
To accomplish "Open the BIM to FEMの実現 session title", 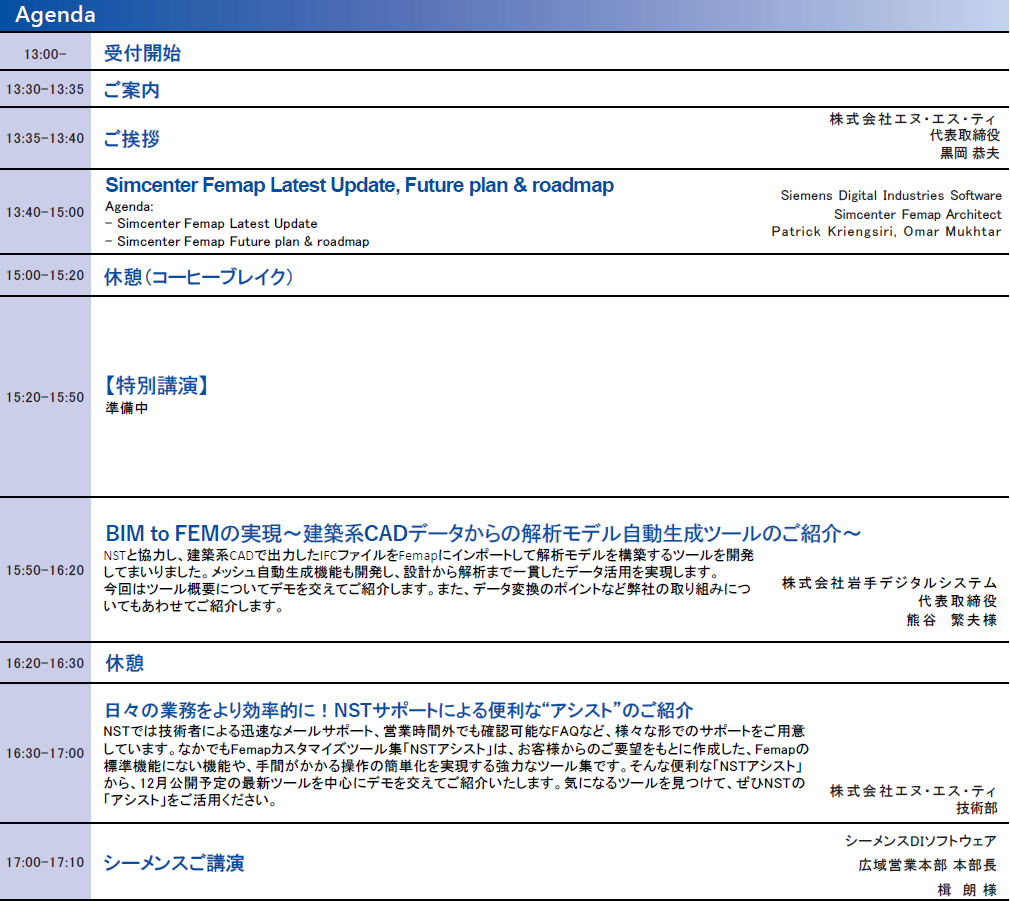I will click(483, 533).
